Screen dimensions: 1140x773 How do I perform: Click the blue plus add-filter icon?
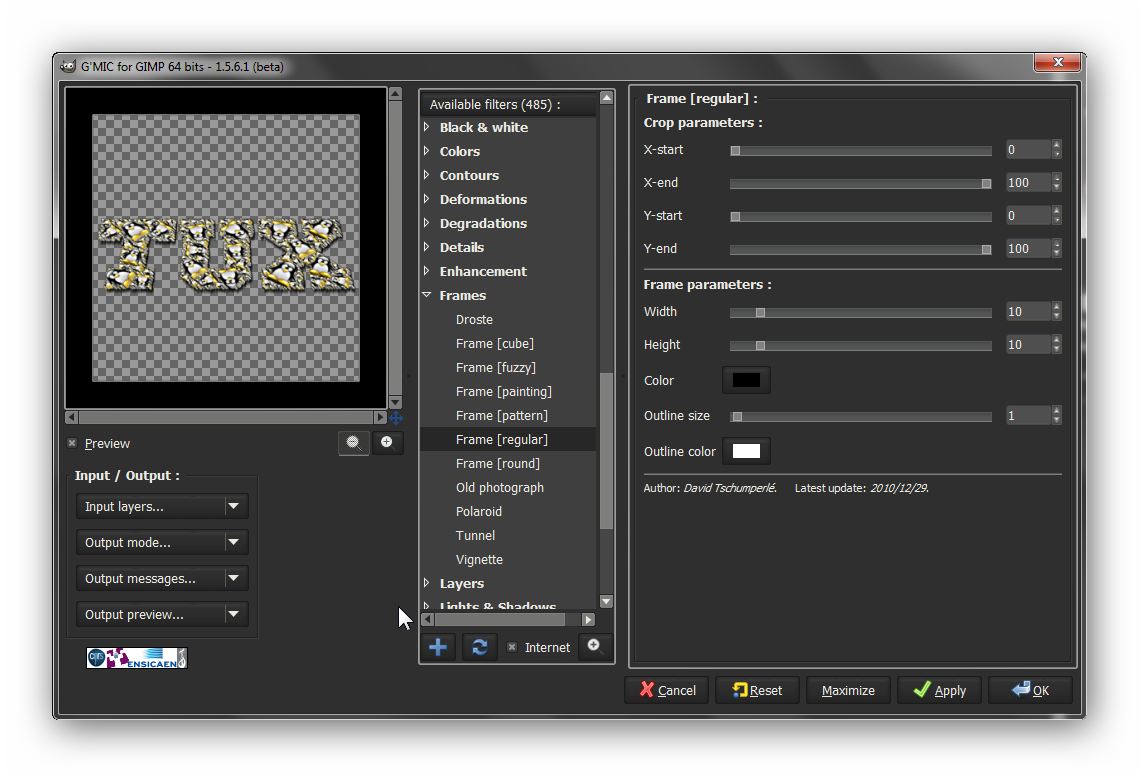(x=438, y=646)
